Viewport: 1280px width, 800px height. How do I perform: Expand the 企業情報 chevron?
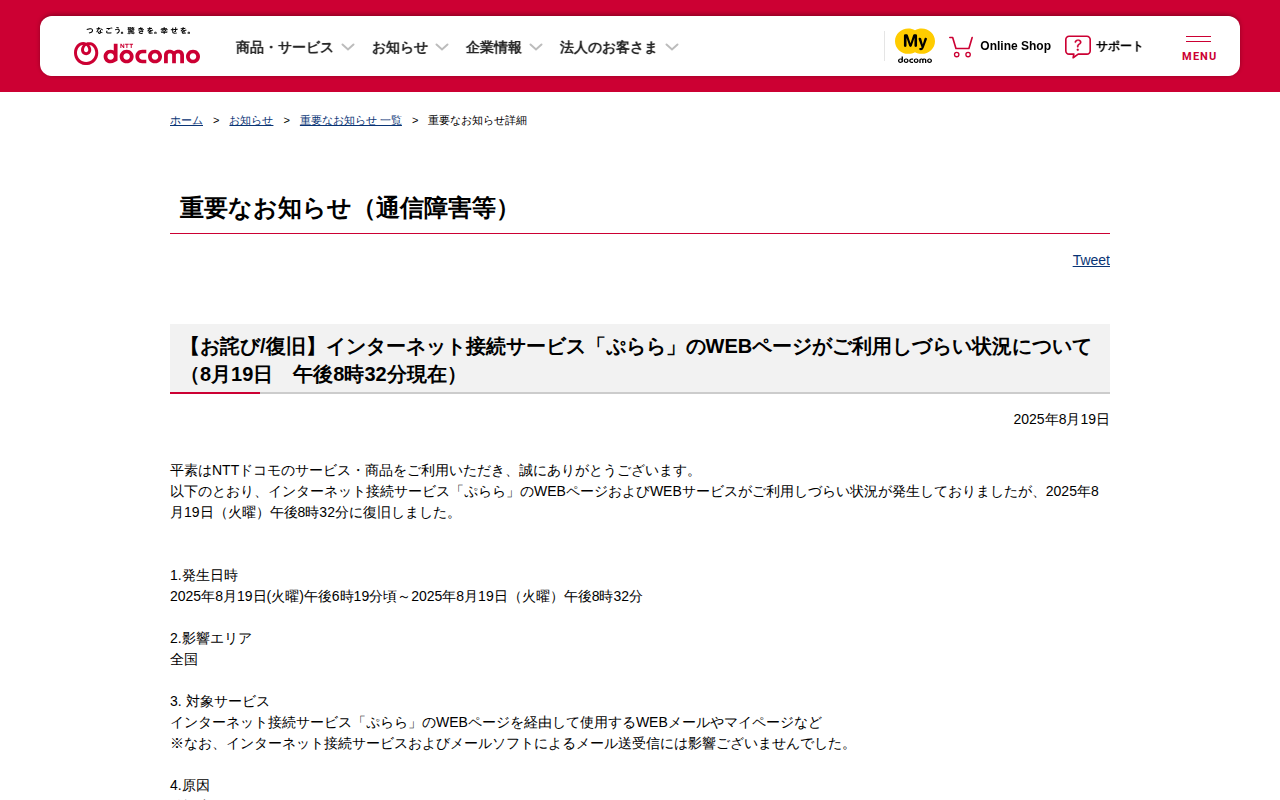[536, 47]
